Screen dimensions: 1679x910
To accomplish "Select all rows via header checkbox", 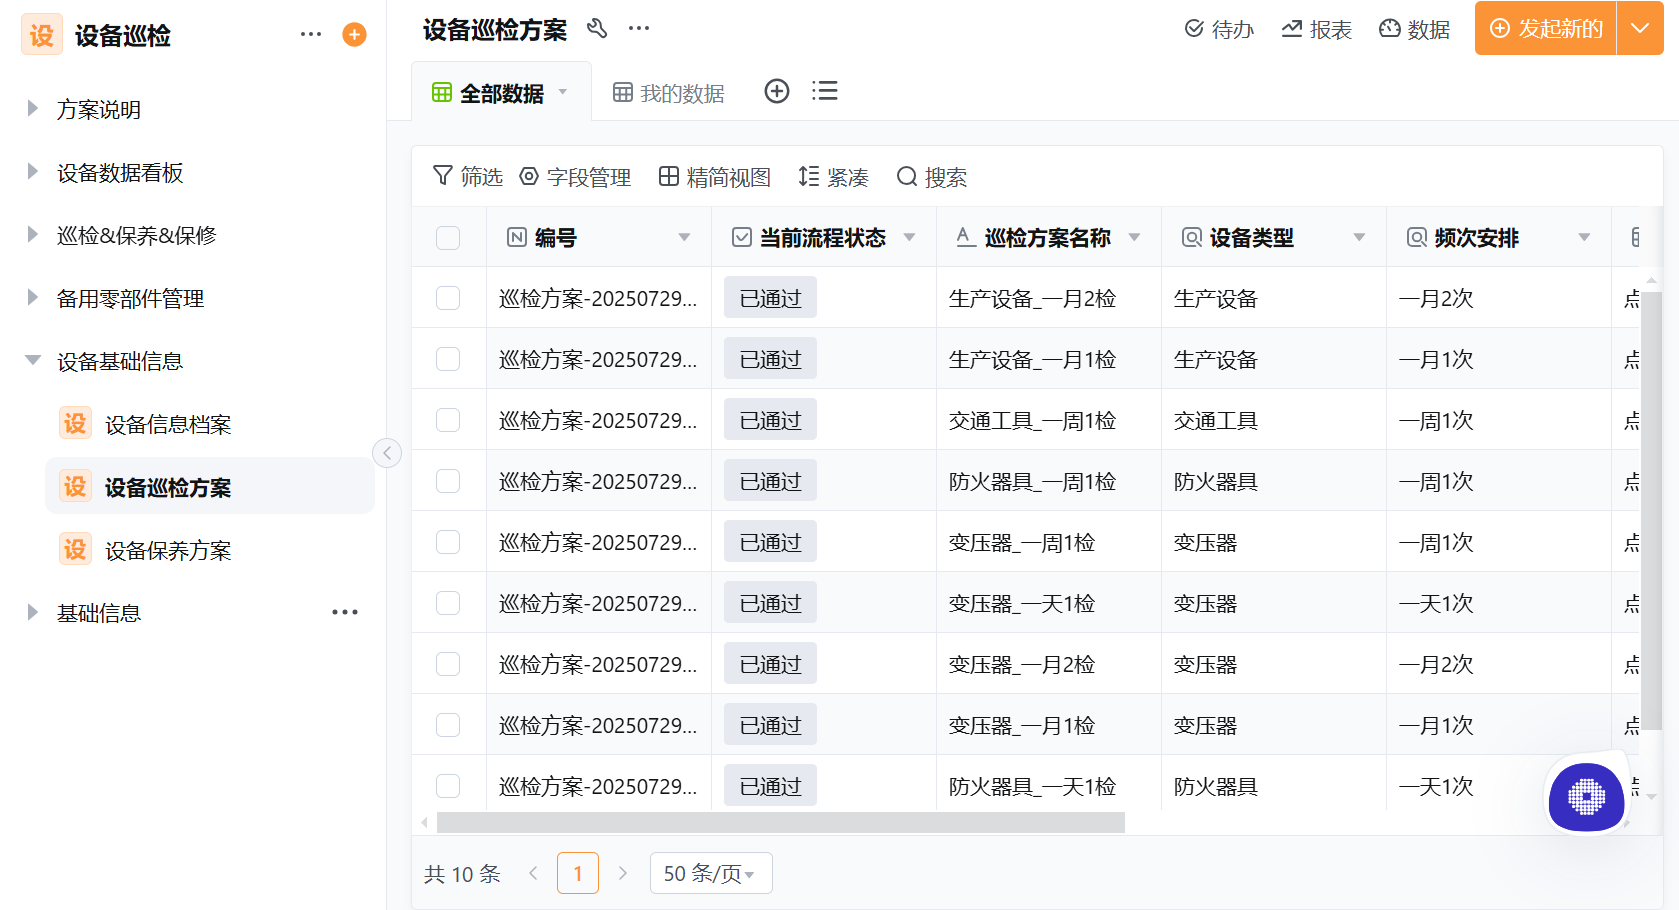I will coord(448,237).
